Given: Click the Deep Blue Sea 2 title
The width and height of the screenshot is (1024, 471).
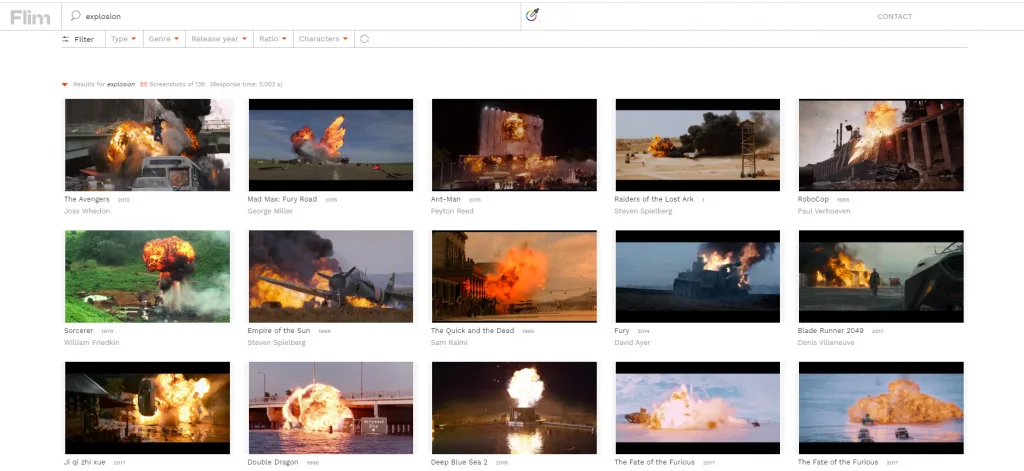Looking at the screenshot, I should pos(459,462).
